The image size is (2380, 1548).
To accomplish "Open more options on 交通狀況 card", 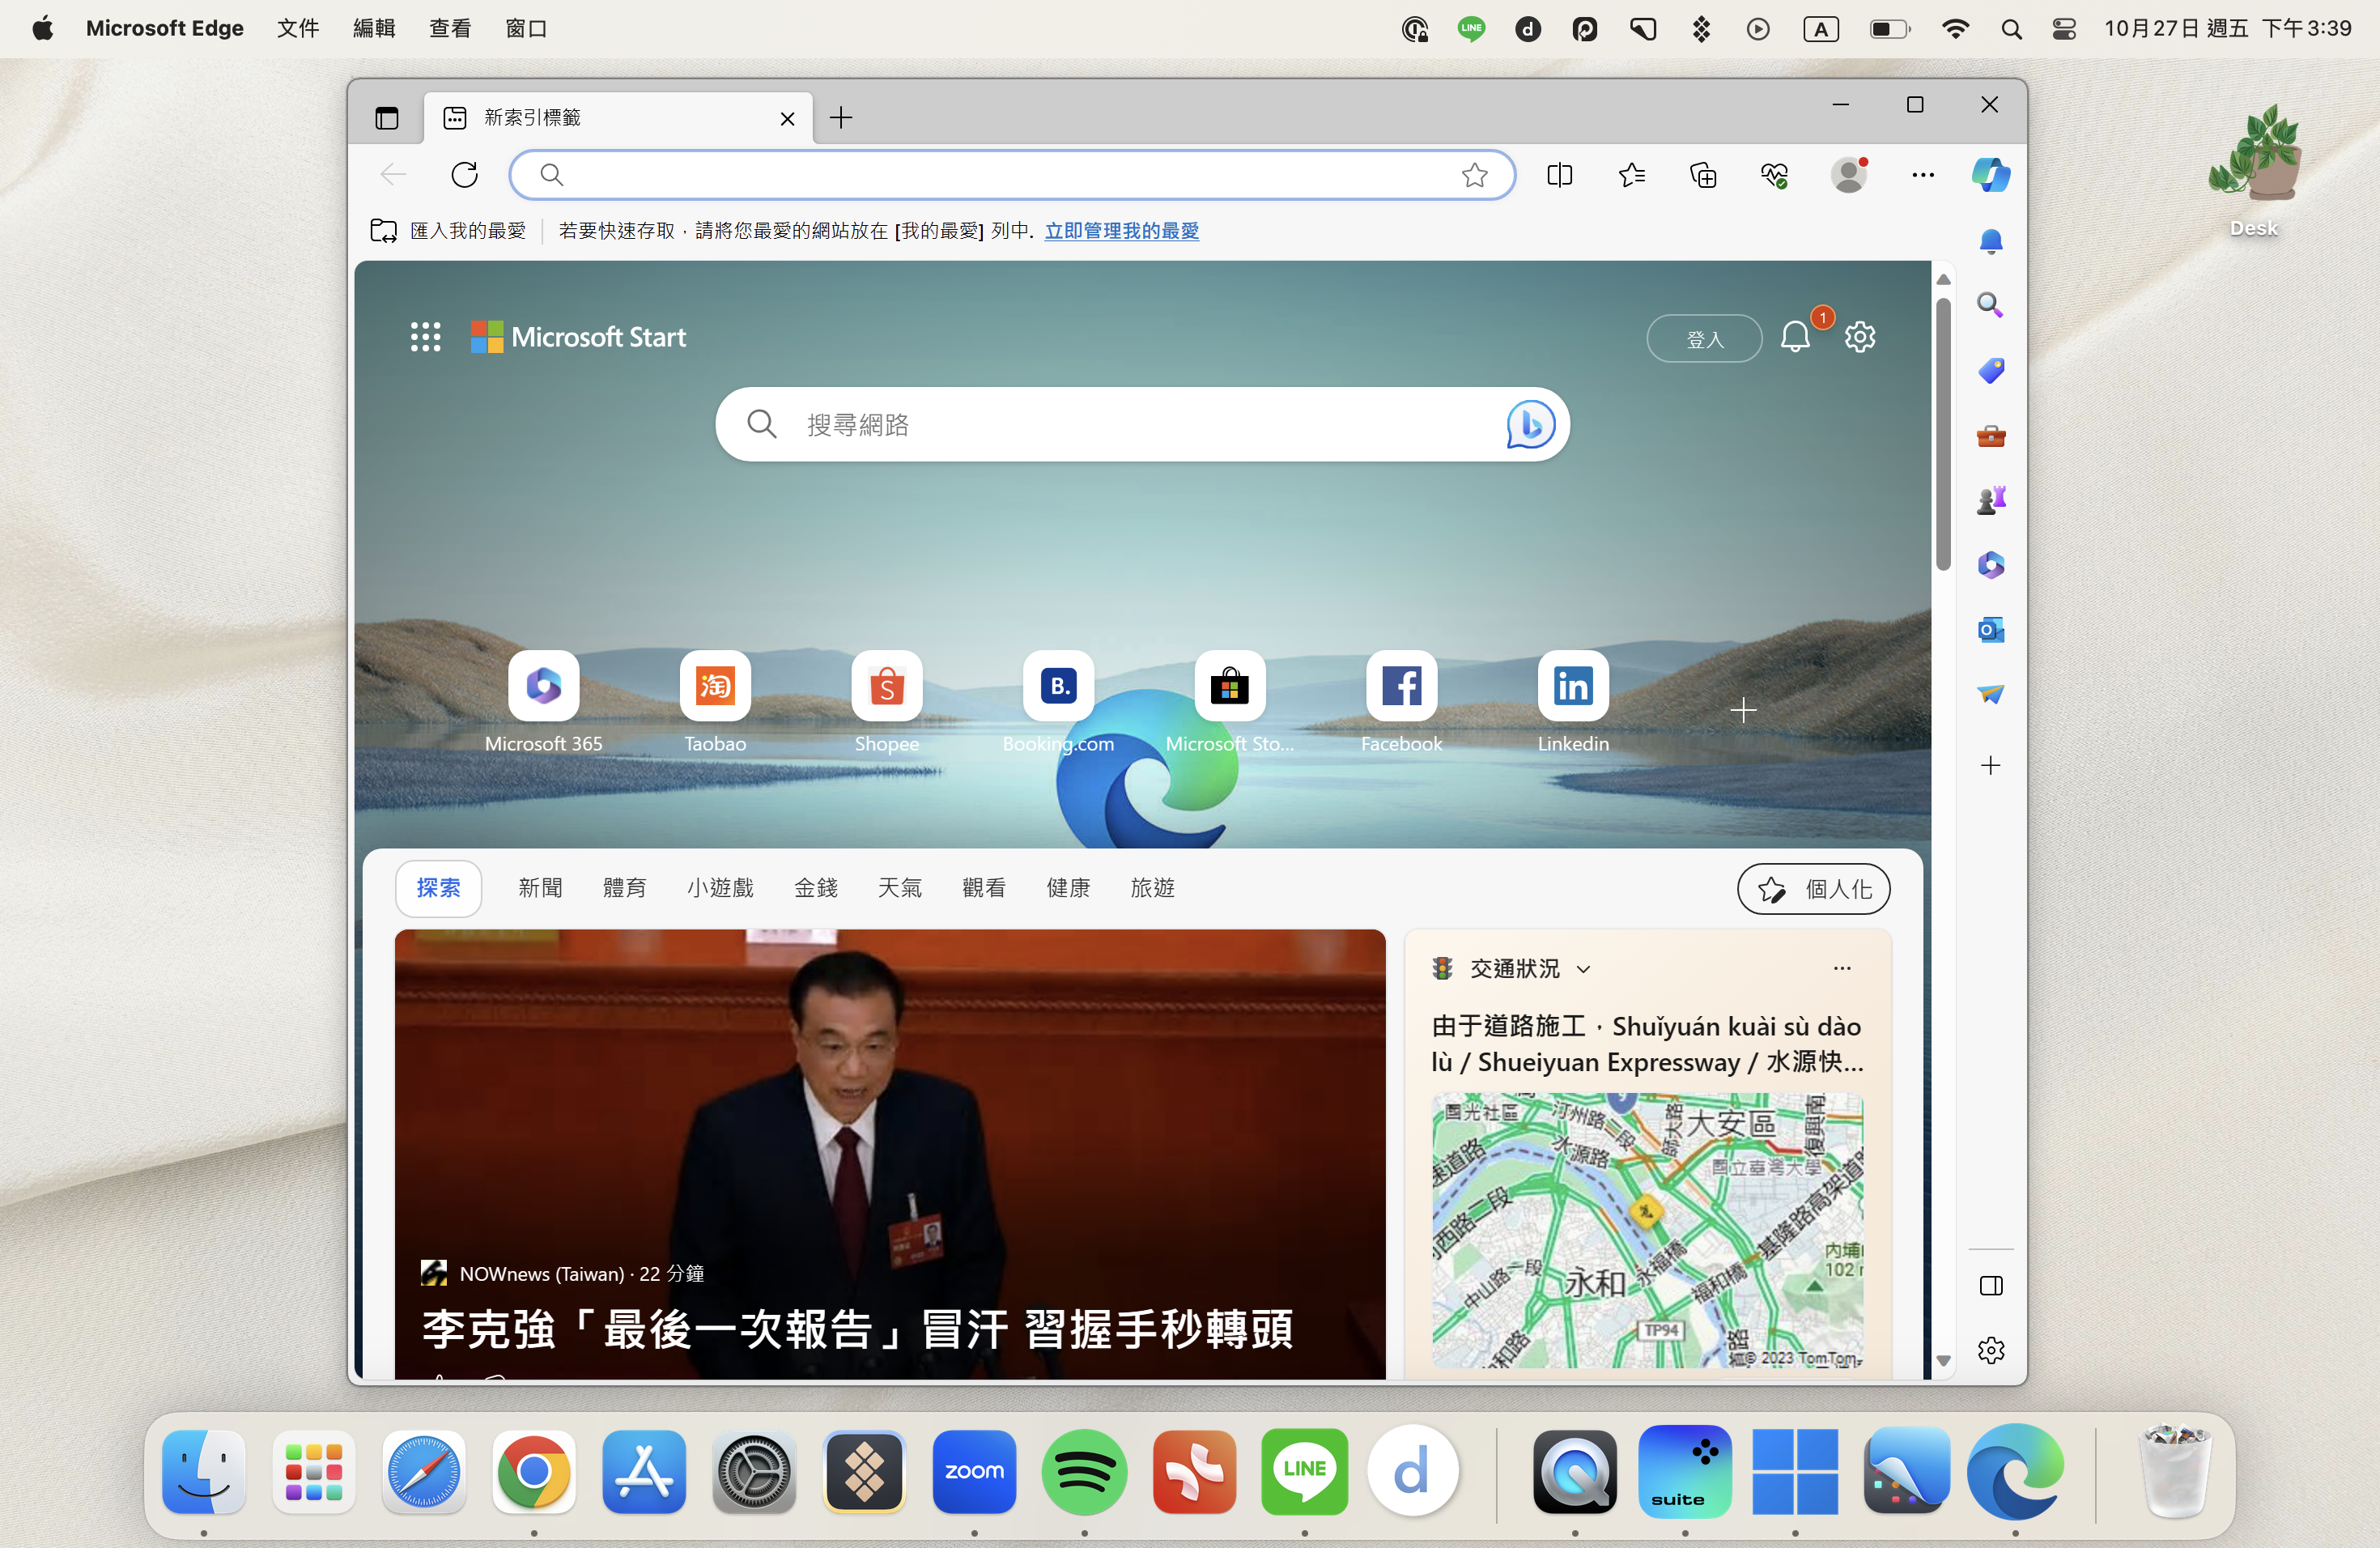I will (1842, 968).
